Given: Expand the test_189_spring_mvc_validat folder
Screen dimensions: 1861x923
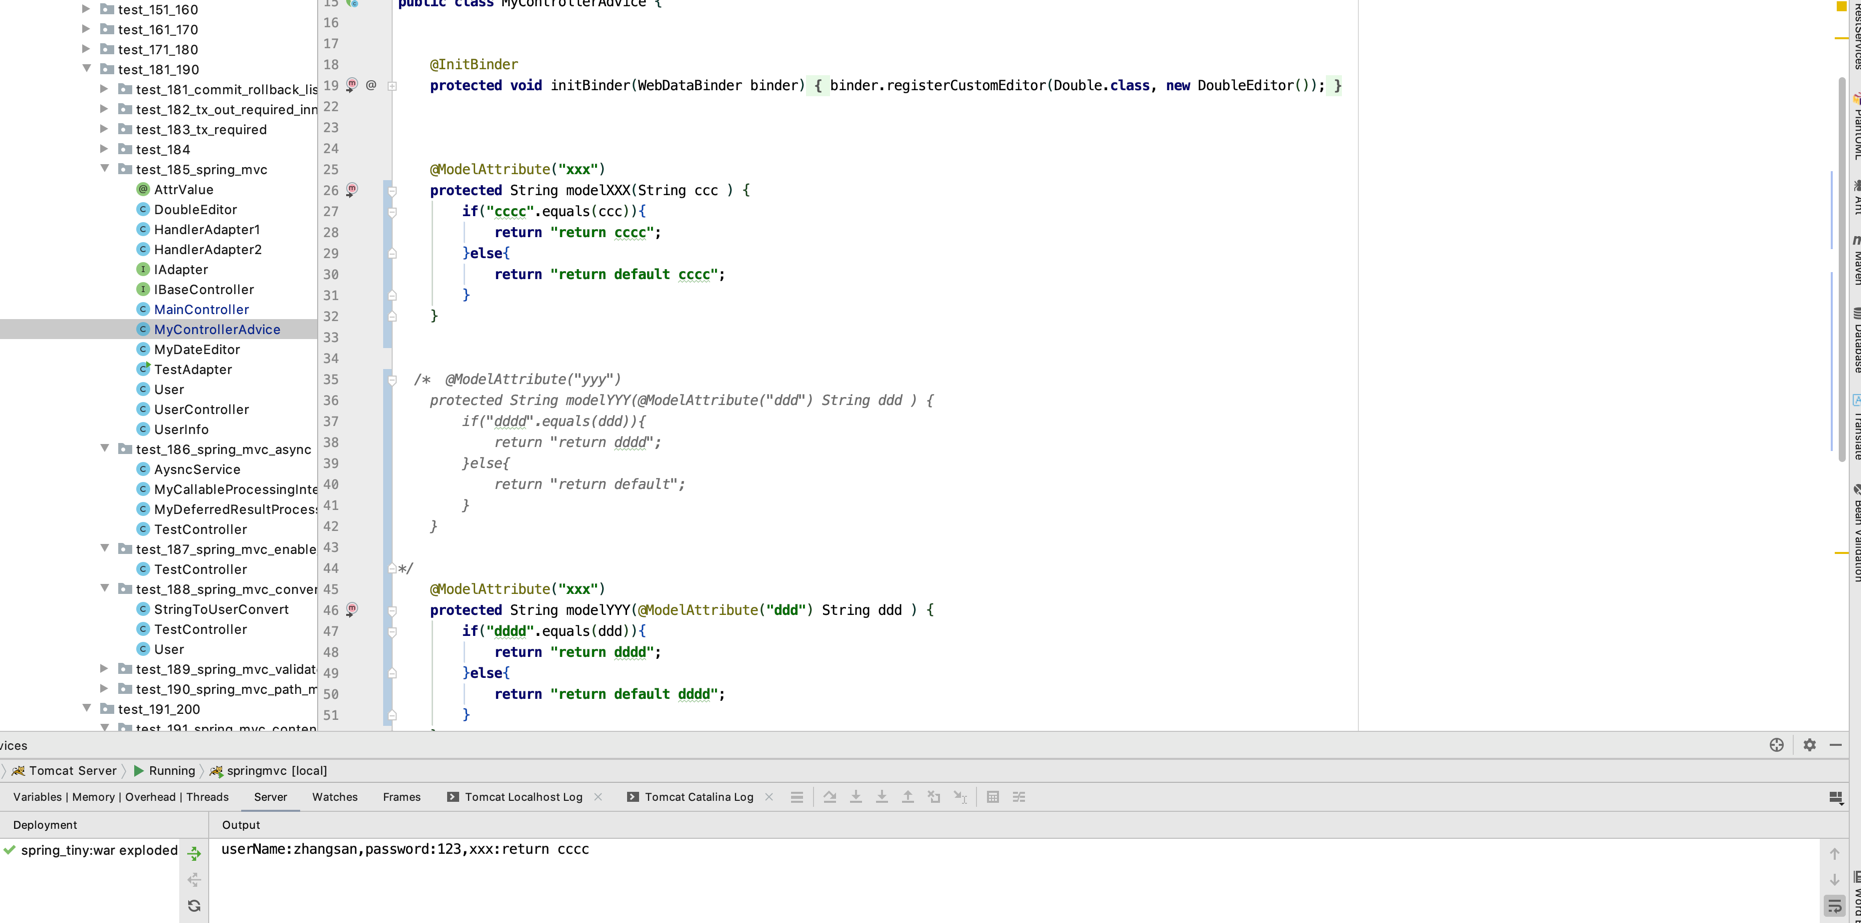Looking at the screenshot, I should coord(104,668).
